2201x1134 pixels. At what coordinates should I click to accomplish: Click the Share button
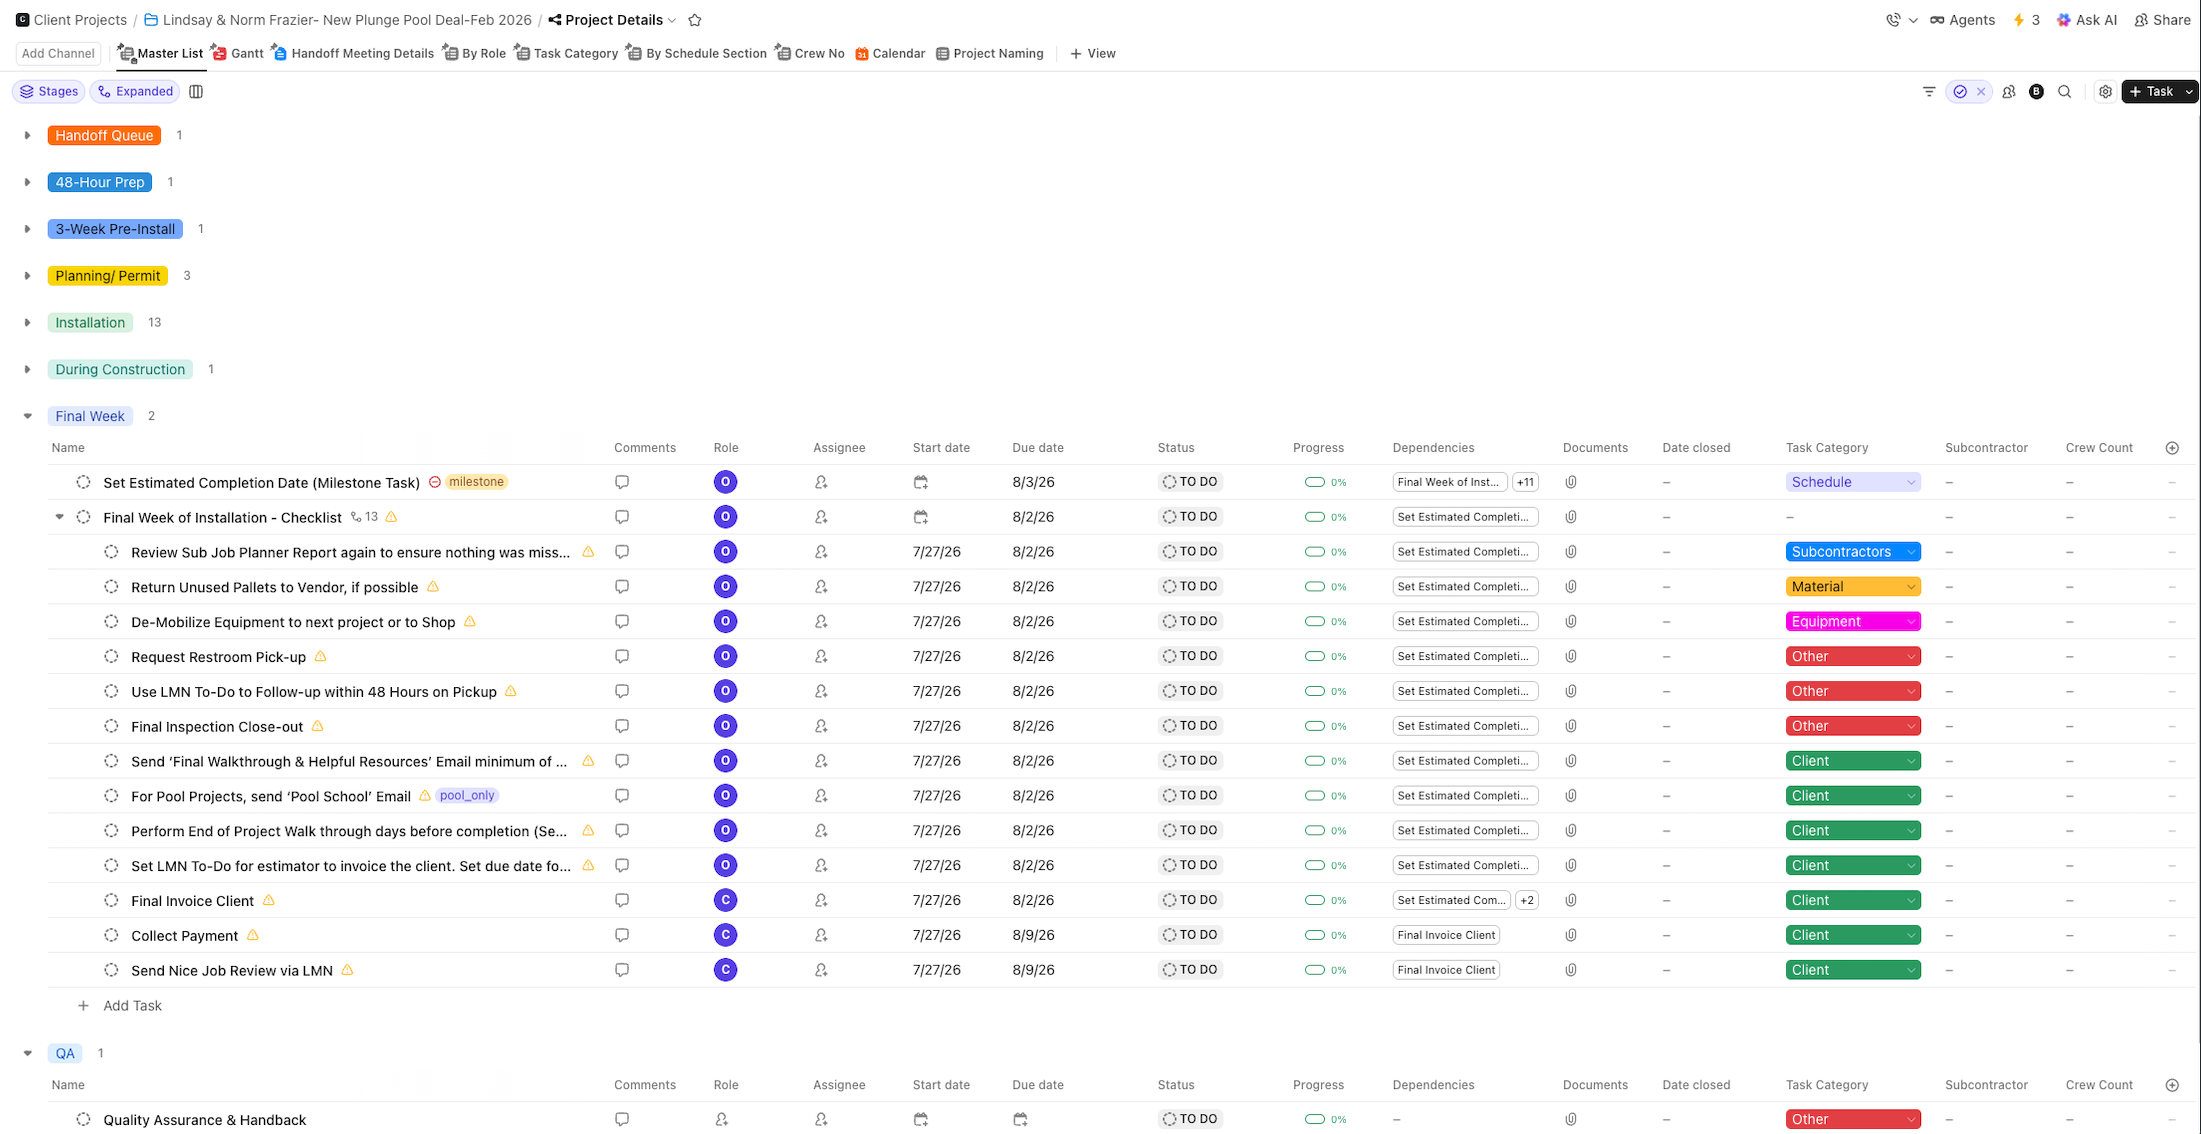click(2162, 20)
